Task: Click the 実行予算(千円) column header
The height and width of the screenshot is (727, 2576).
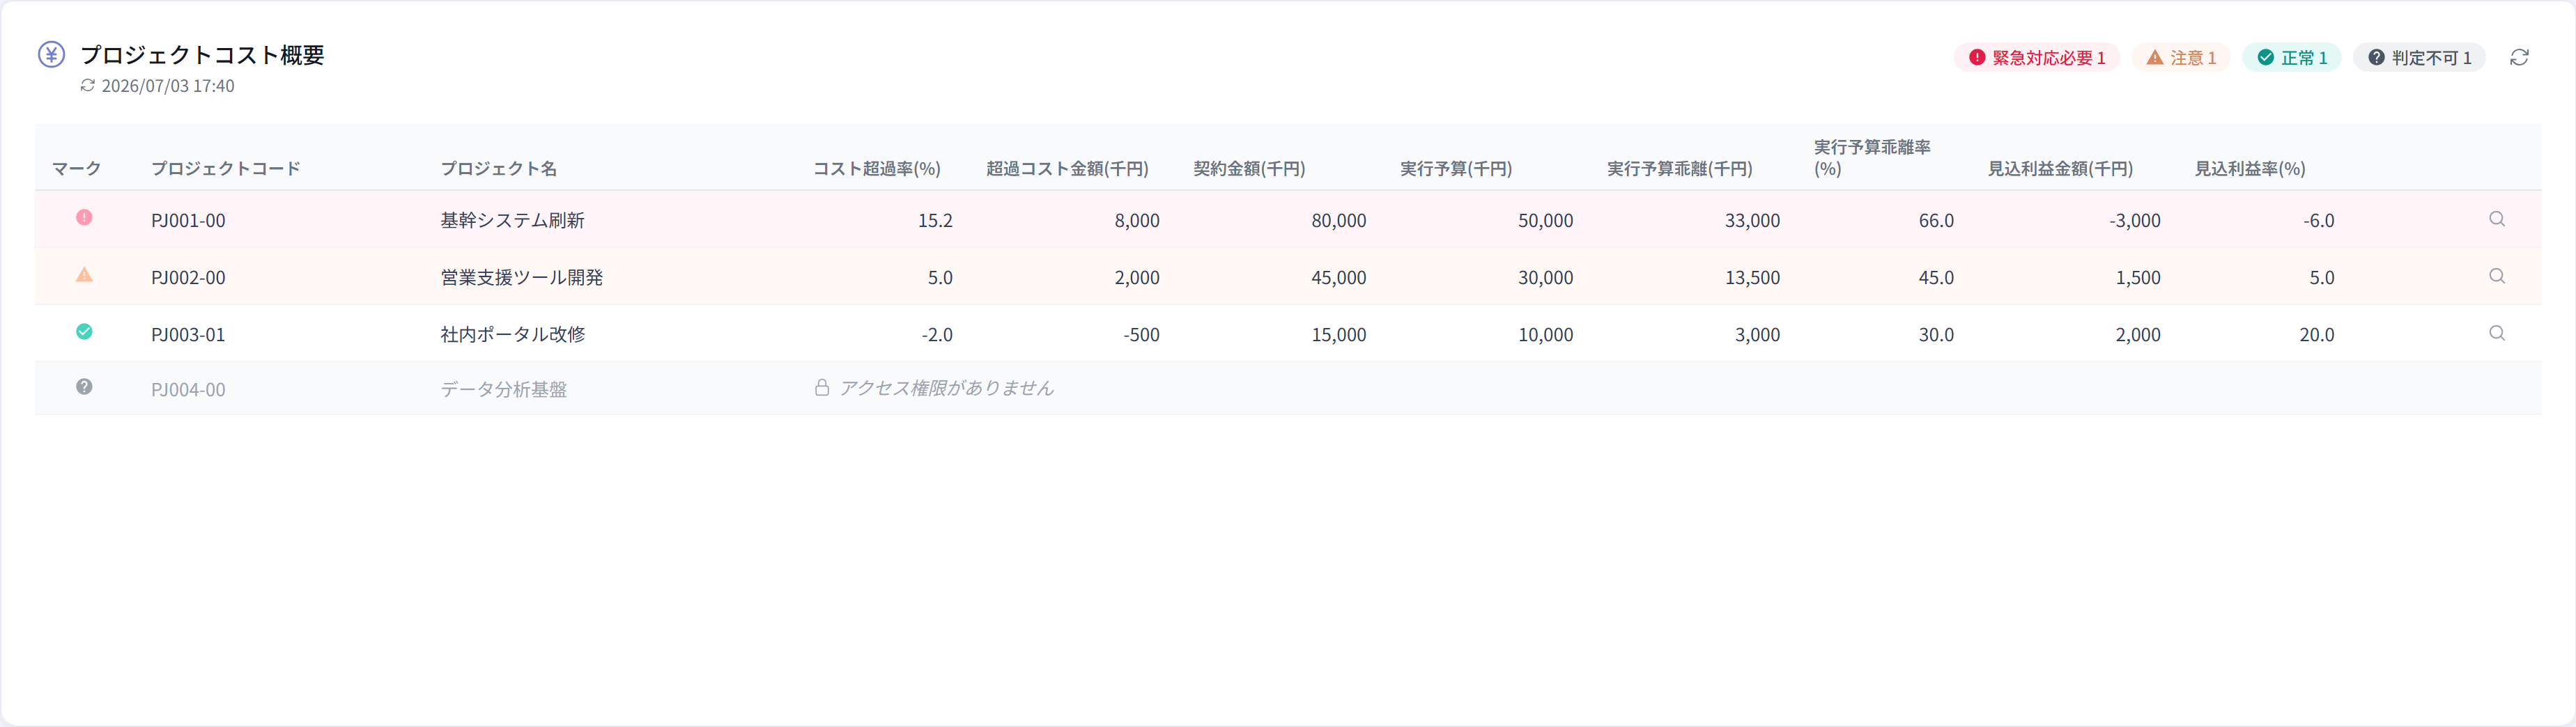Action: click(1456, 169)
